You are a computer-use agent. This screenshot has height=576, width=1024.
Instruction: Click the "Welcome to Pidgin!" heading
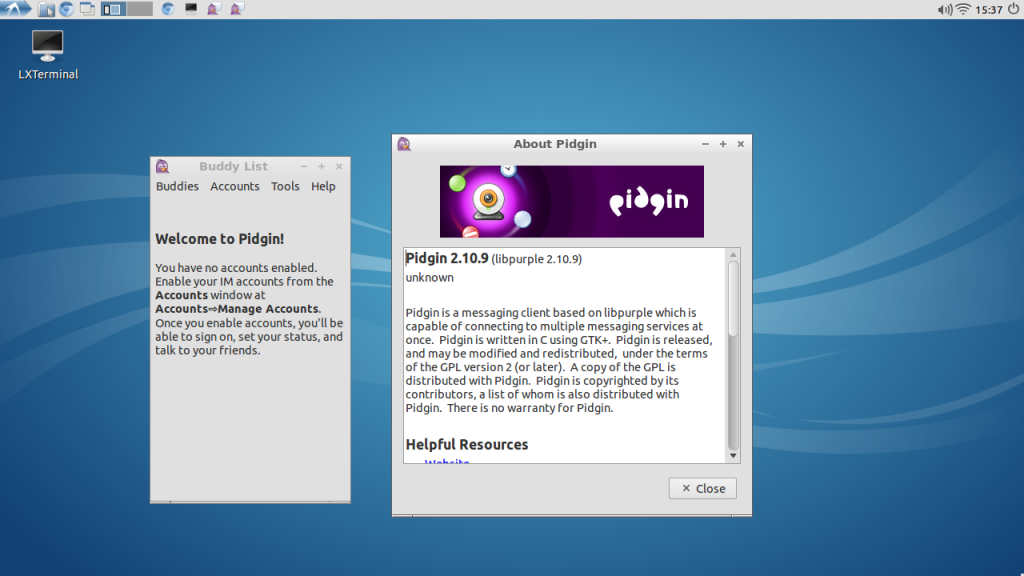coord(219,239)
